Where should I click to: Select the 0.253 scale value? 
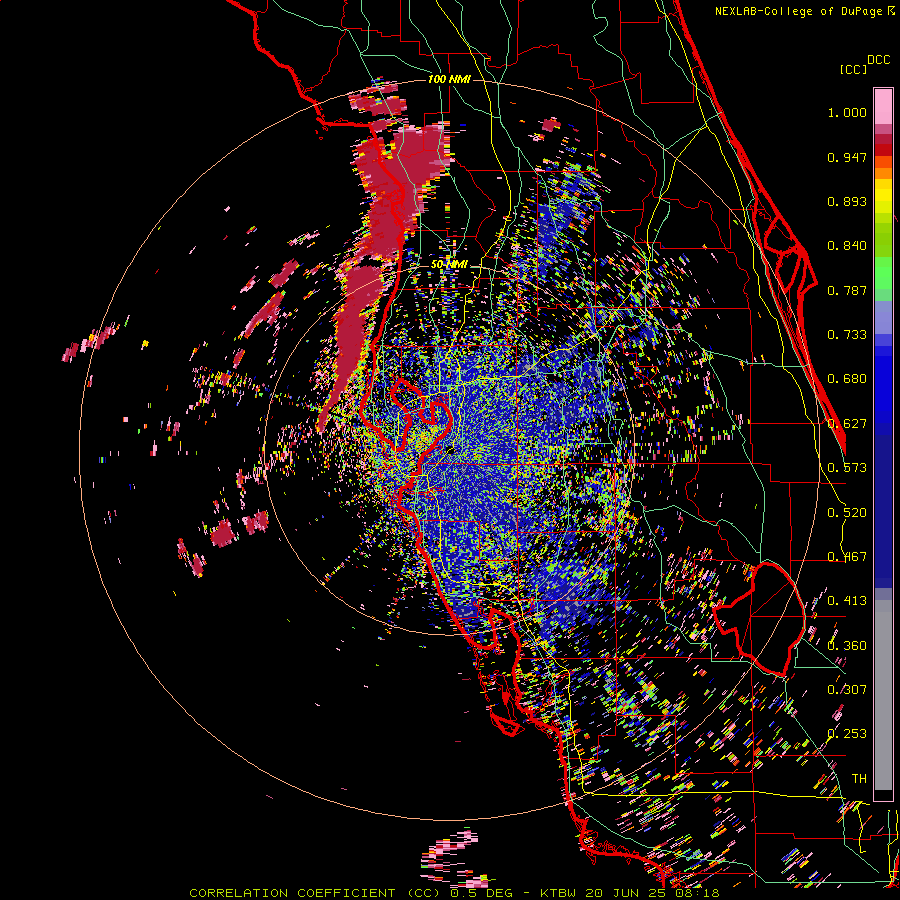tap(847, 734)
